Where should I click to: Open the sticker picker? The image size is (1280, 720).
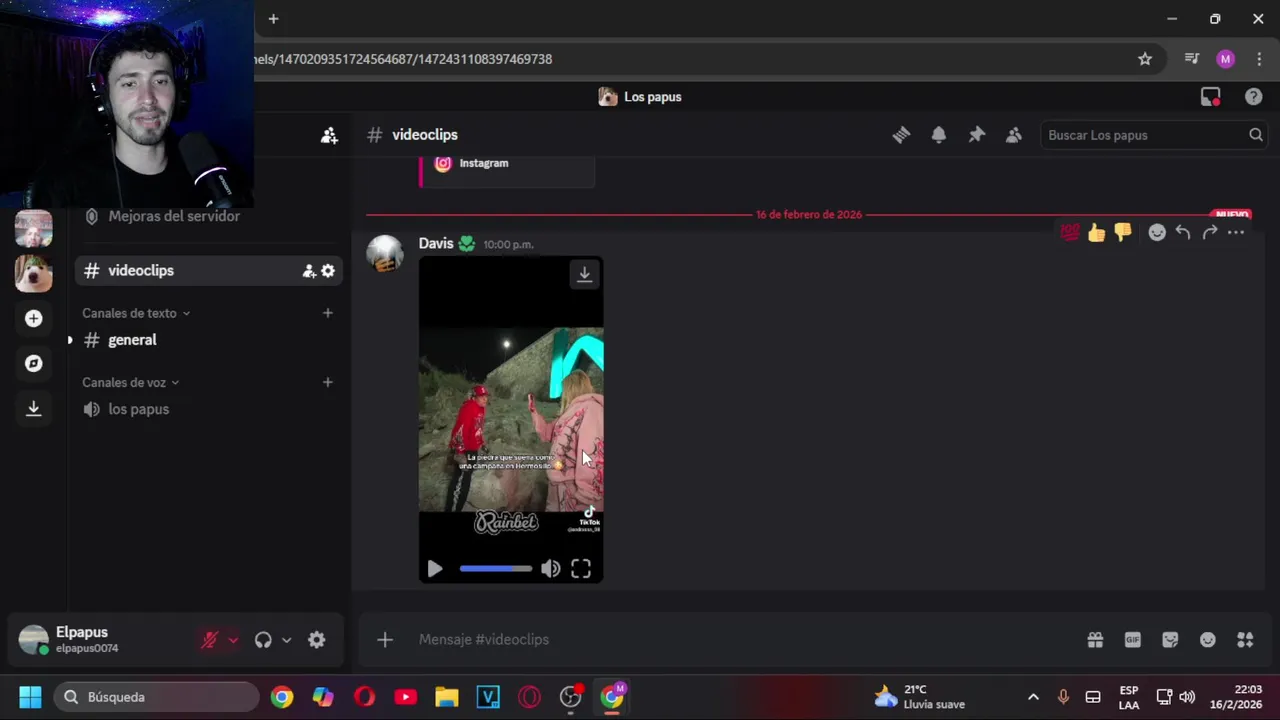pos(1170,640)
